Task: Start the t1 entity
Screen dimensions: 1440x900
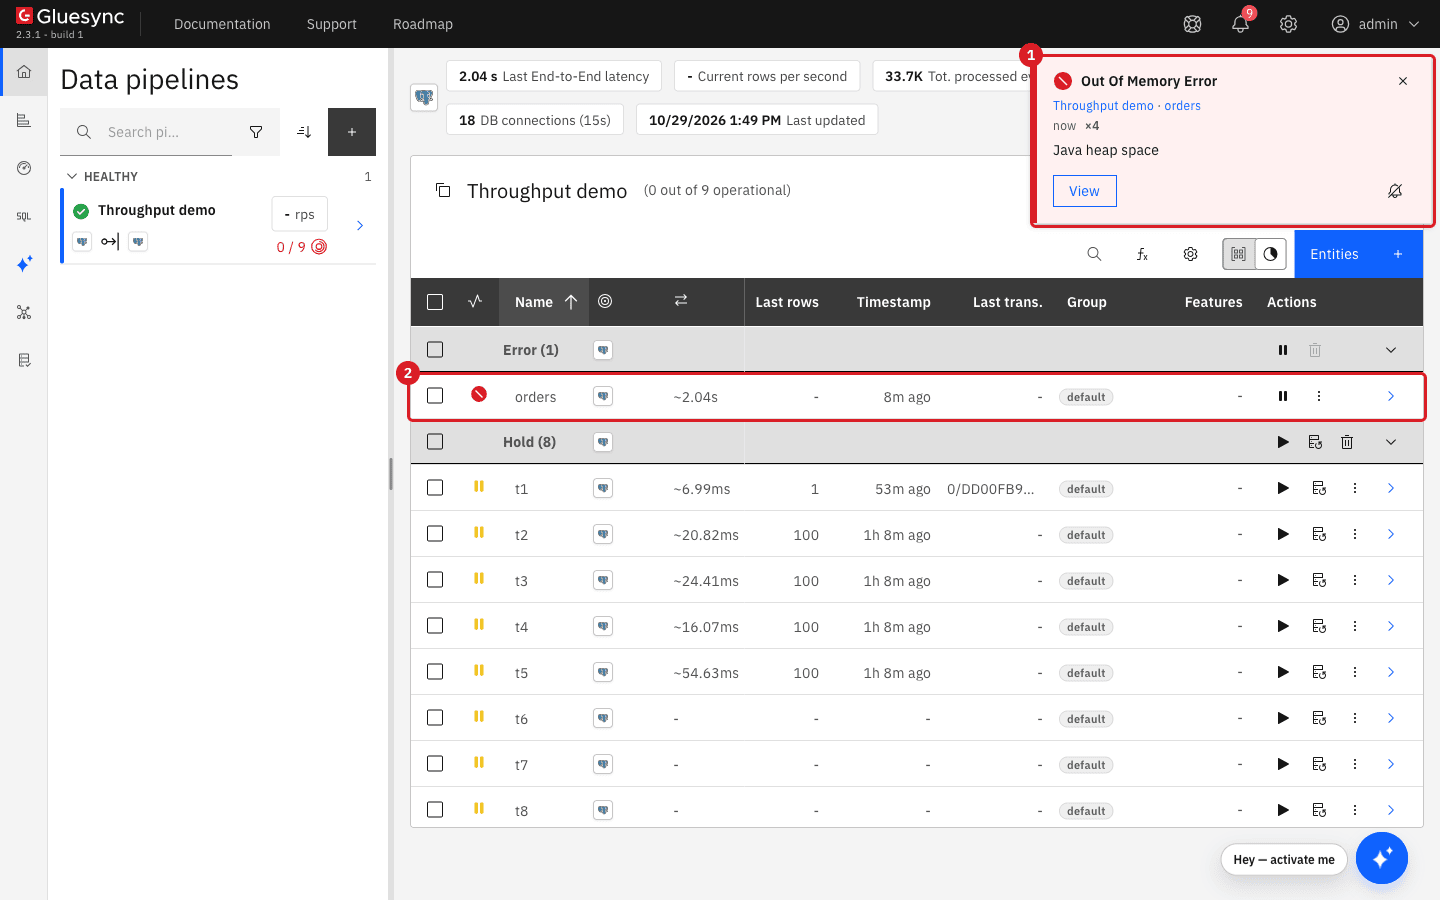Action: click(x=1283, y=488)
